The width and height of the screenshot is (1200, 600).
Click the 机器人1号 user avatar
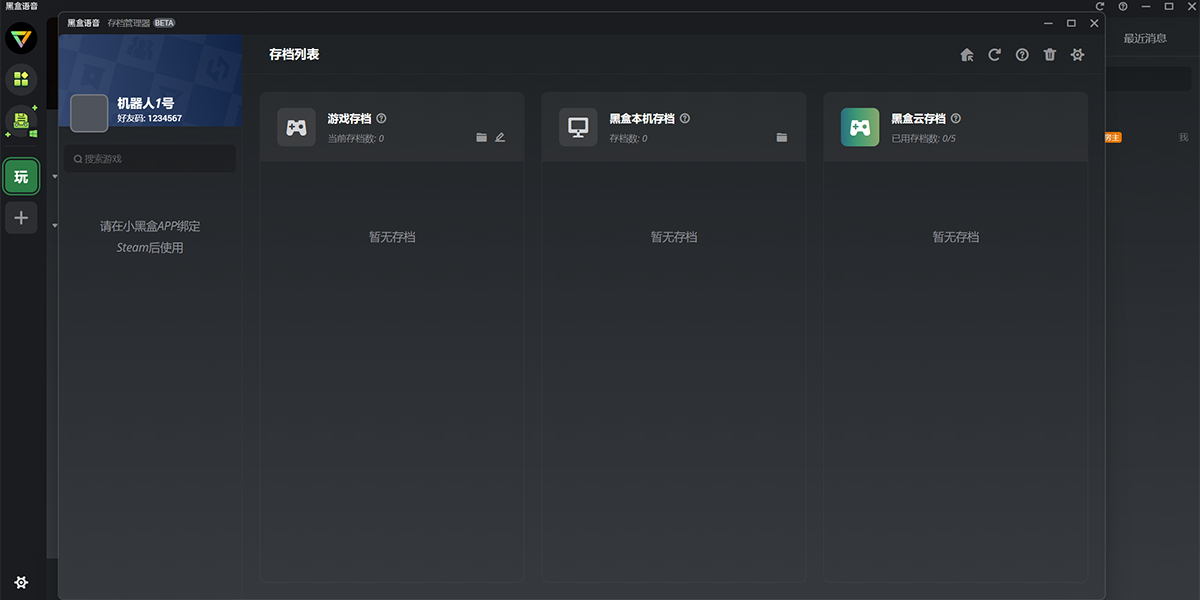coord(89,114)
